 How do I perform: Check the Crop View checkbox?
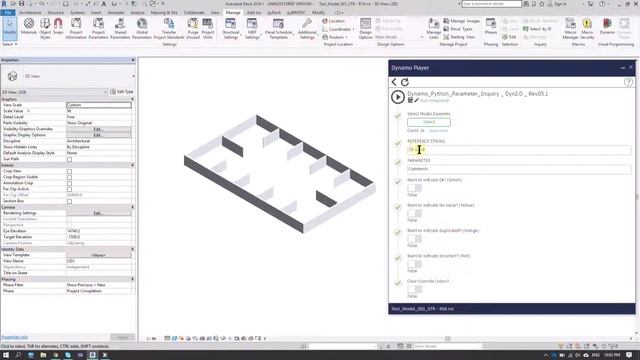[x=69, y=171]
